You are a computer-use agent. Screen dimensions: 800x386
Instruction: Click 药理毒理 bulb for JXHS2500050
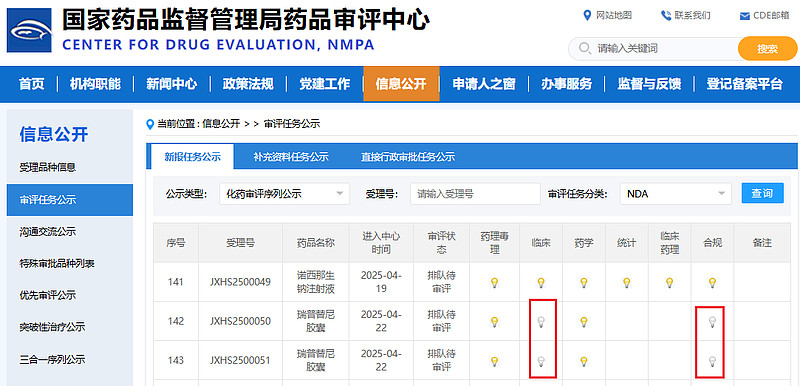pyautogui.click(x=494, y=322)
